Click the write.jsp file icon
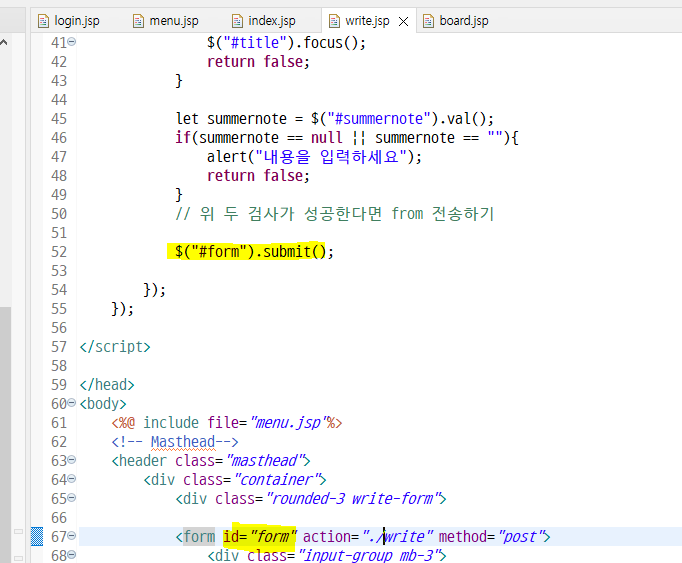Image resolution: width=682 pixels, height=563 pixels. coord(334,20)
